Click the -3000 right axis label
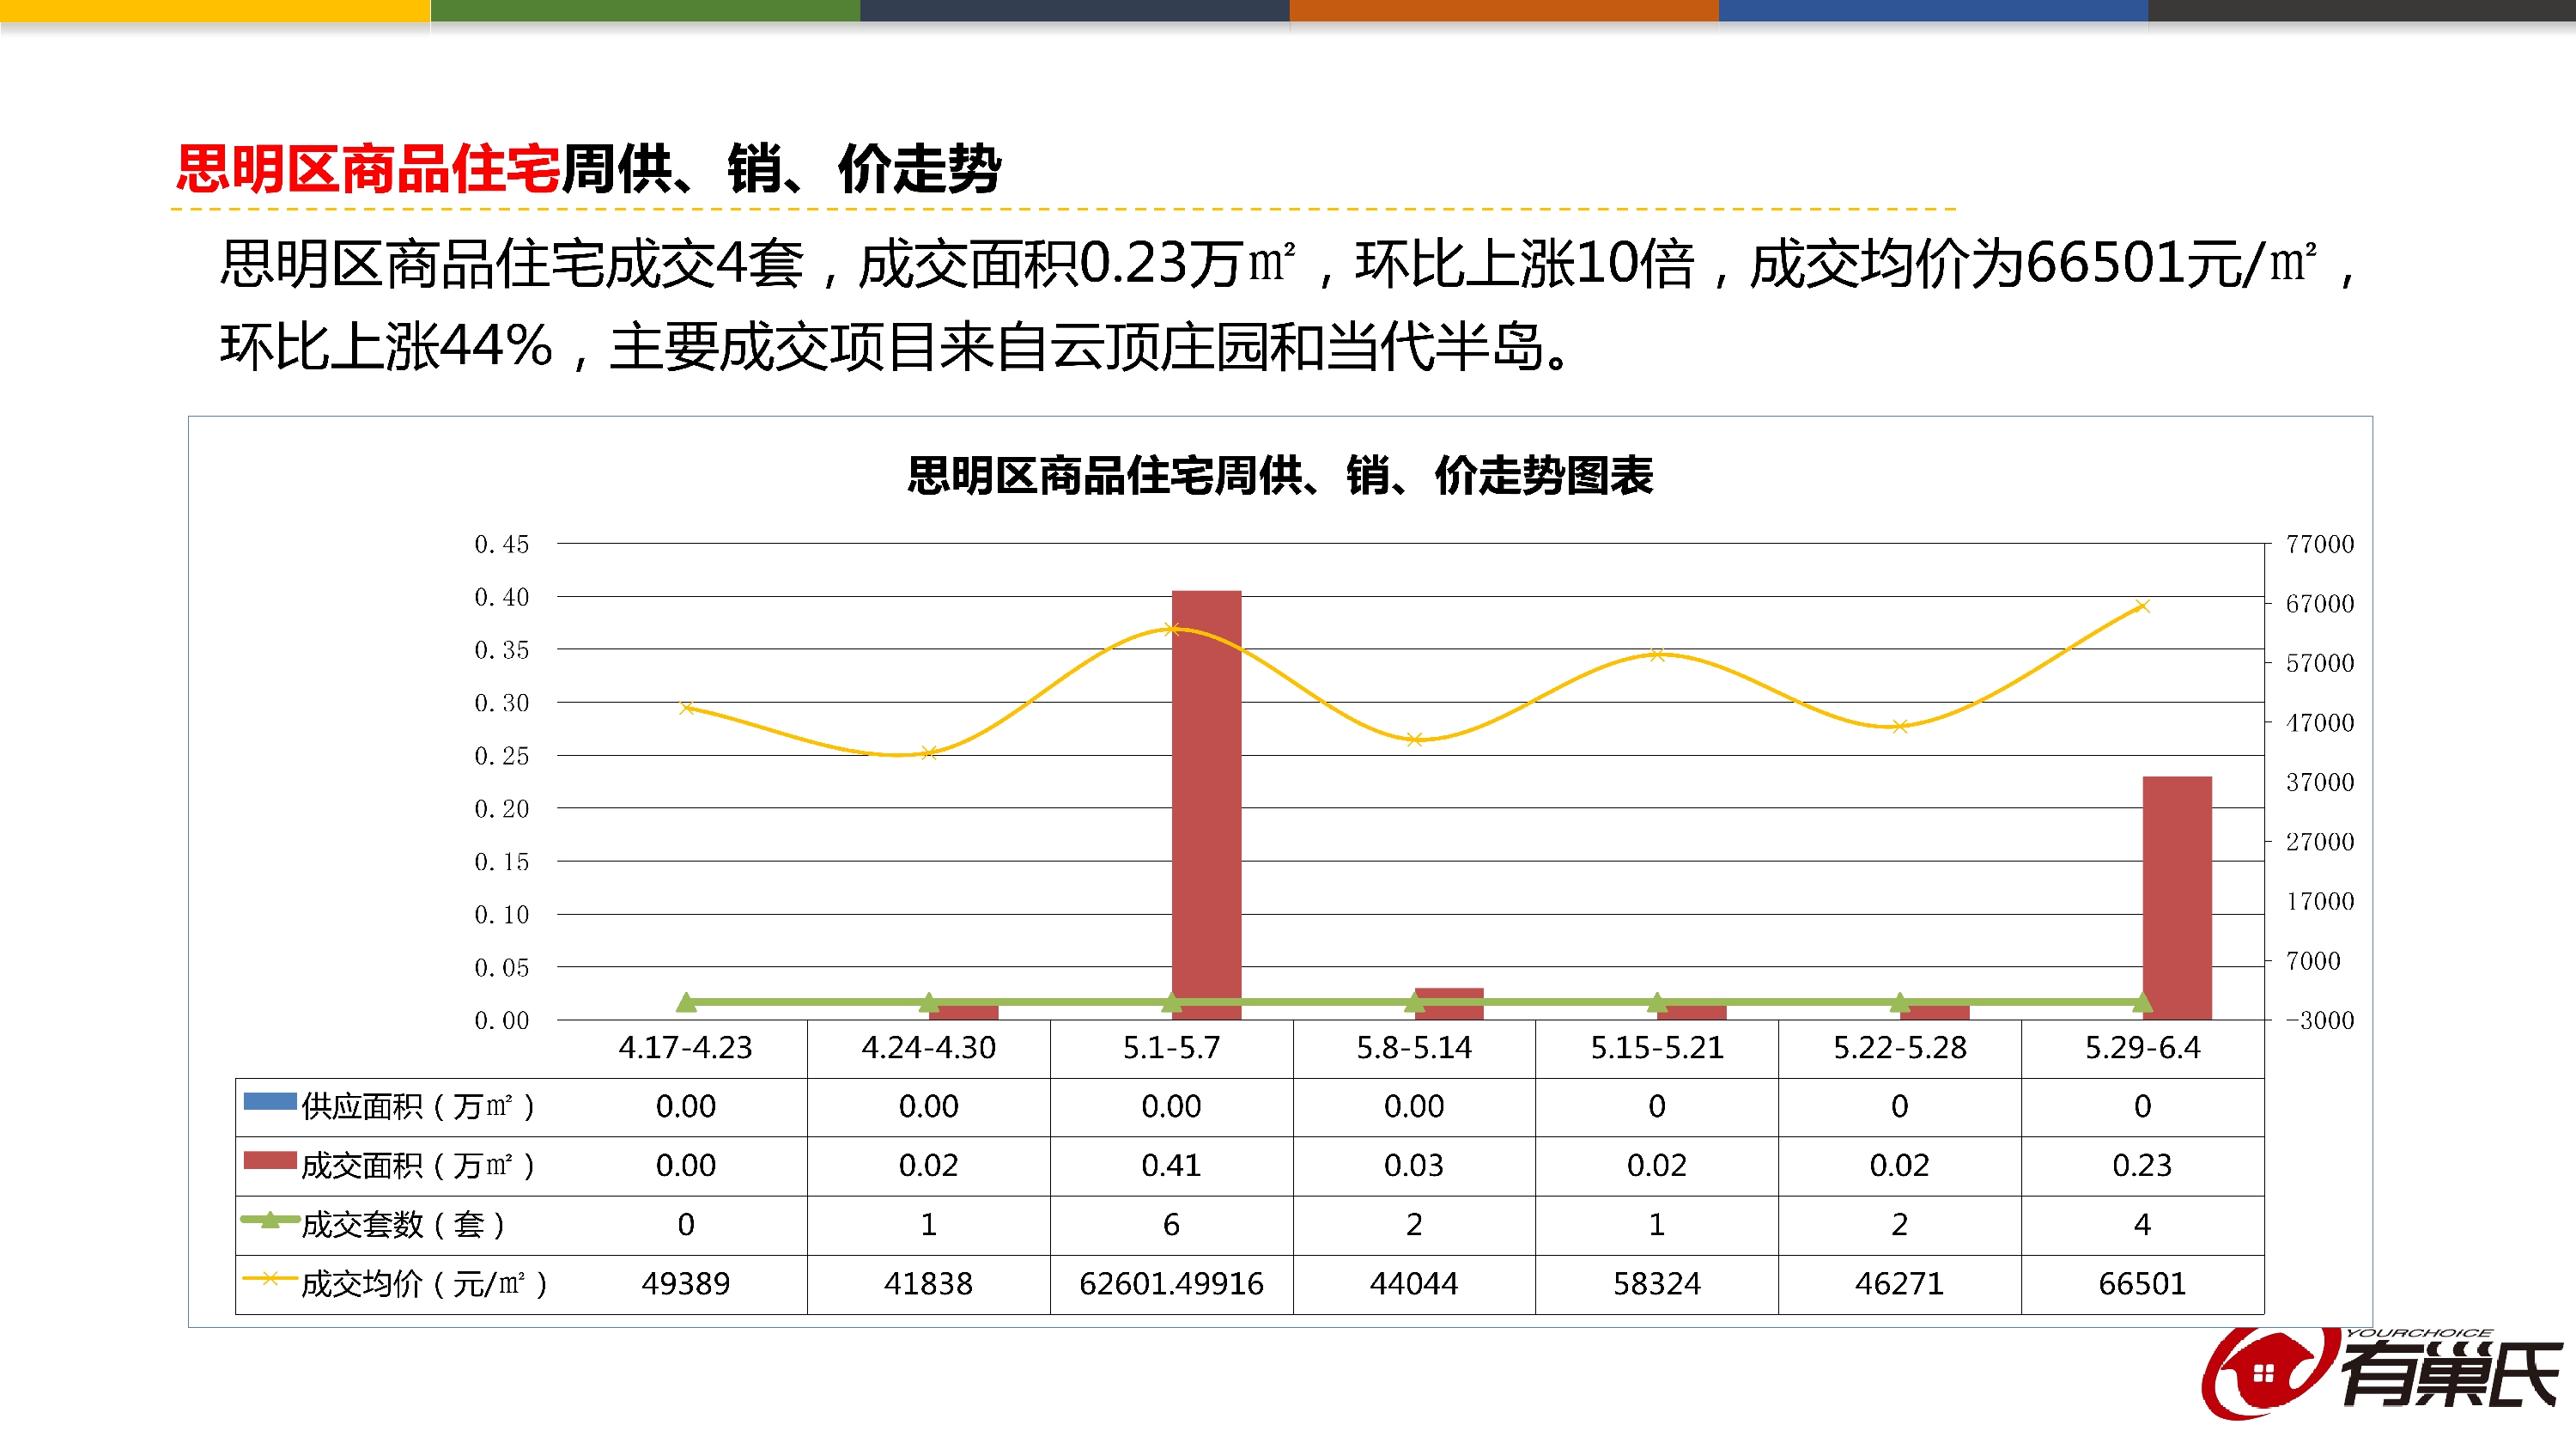The height and width of the screenshot is (1431, 2576). coord(2320,1020)
